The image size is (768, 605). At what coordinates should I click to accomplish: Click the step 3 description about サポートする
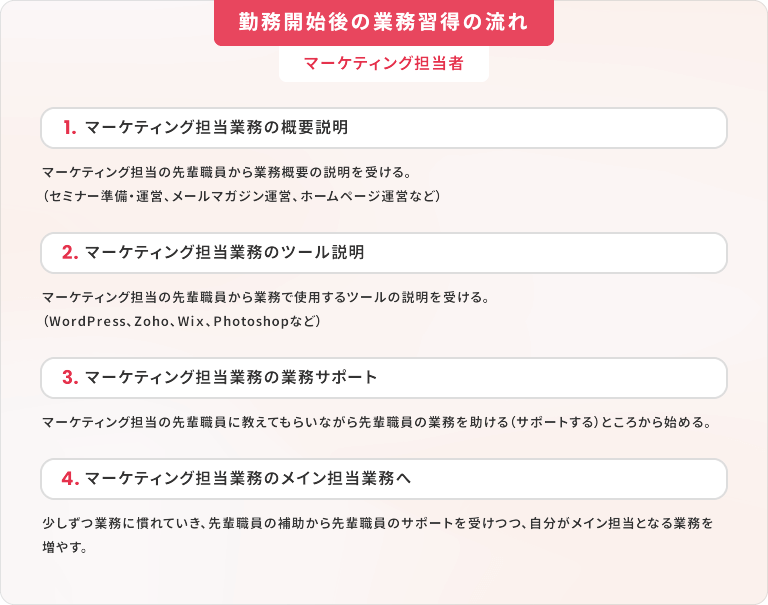[x=377, y=422]
